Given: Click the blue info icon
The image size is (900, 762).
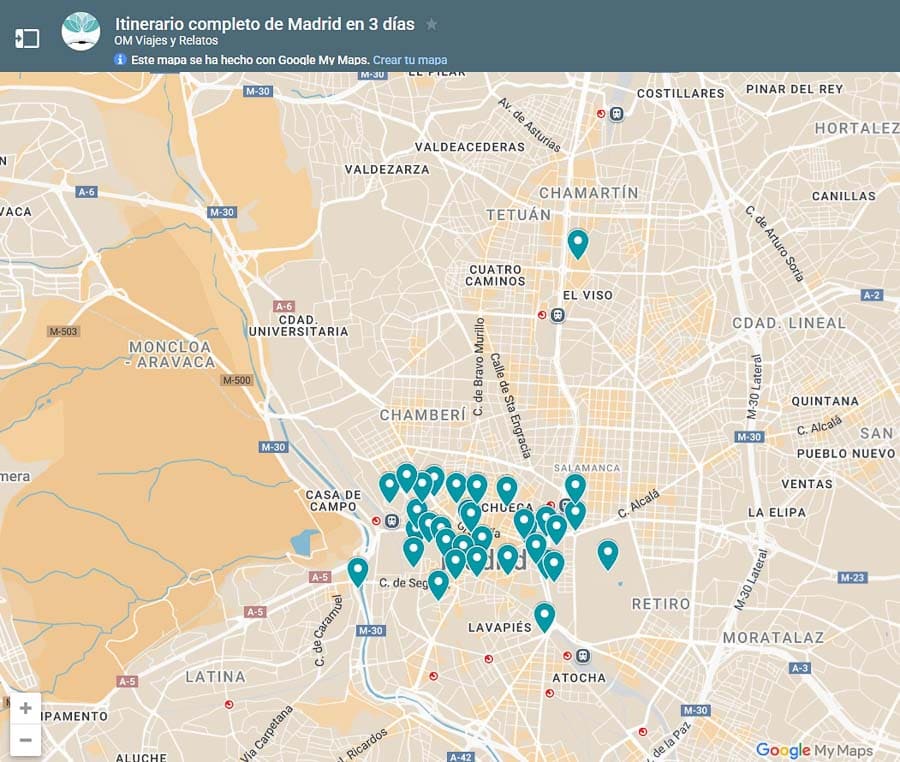Looking at the screenshot, I should [x=120, y=59].
